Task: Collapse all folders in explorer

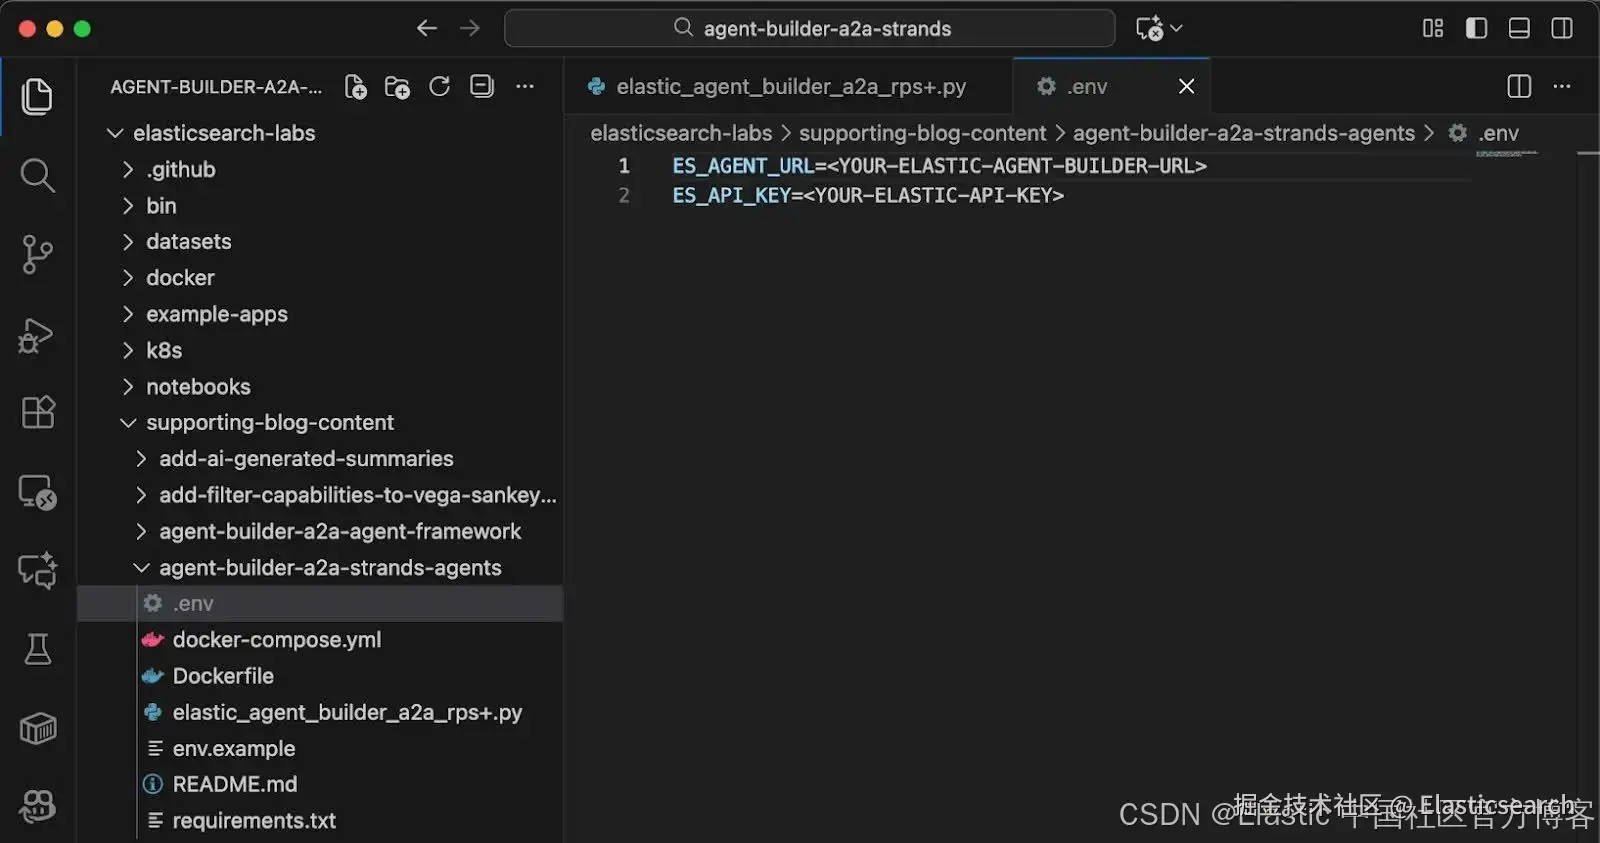Action: (482, 87)
